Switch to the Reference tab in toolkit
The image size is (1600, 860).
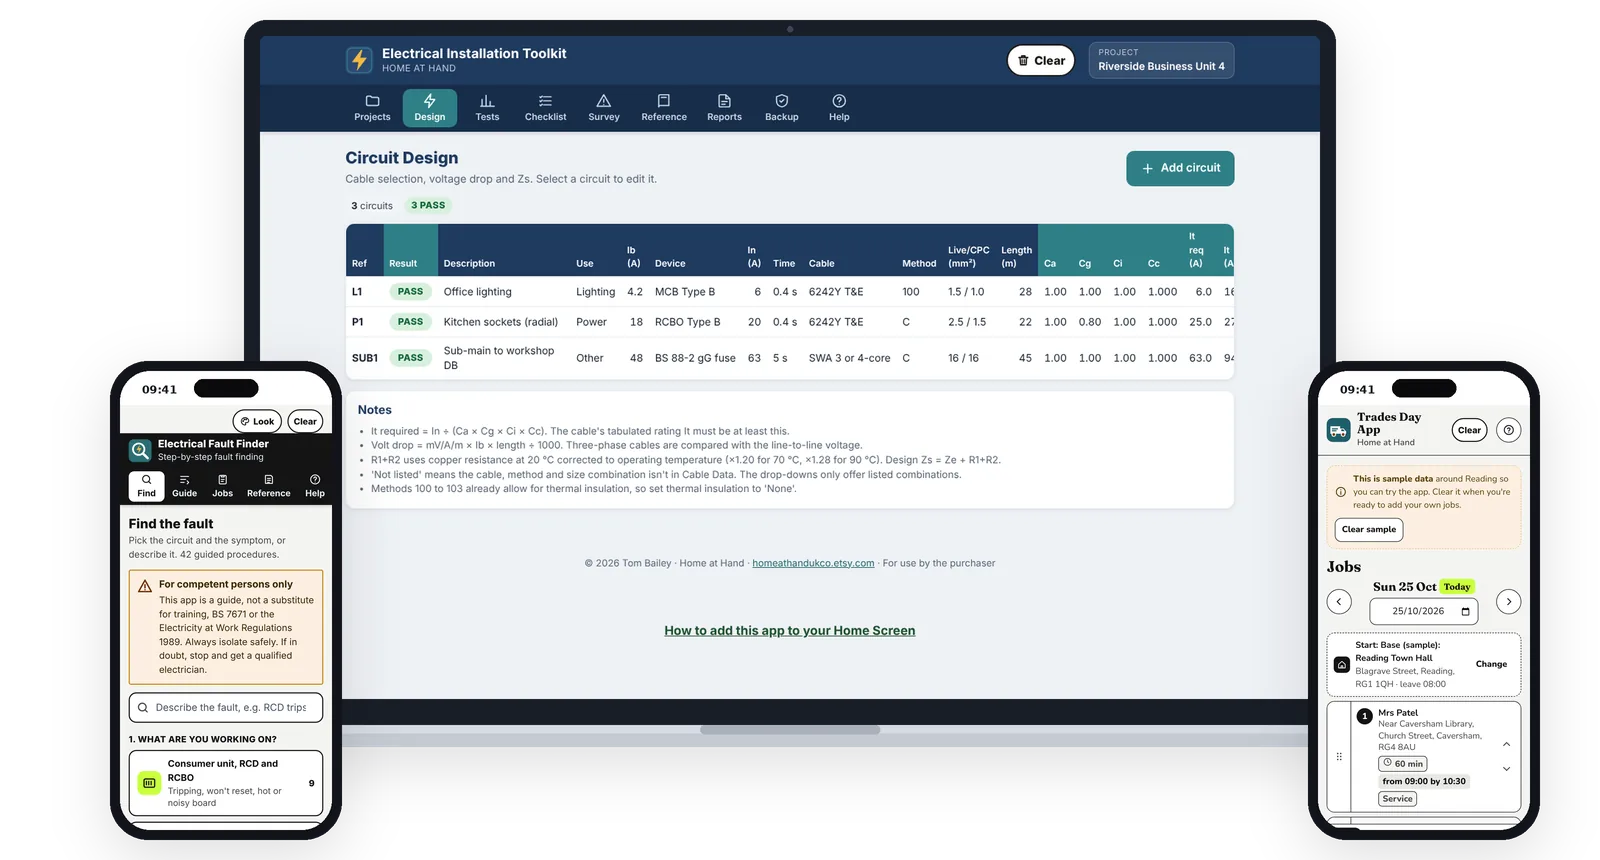(664, 108)
